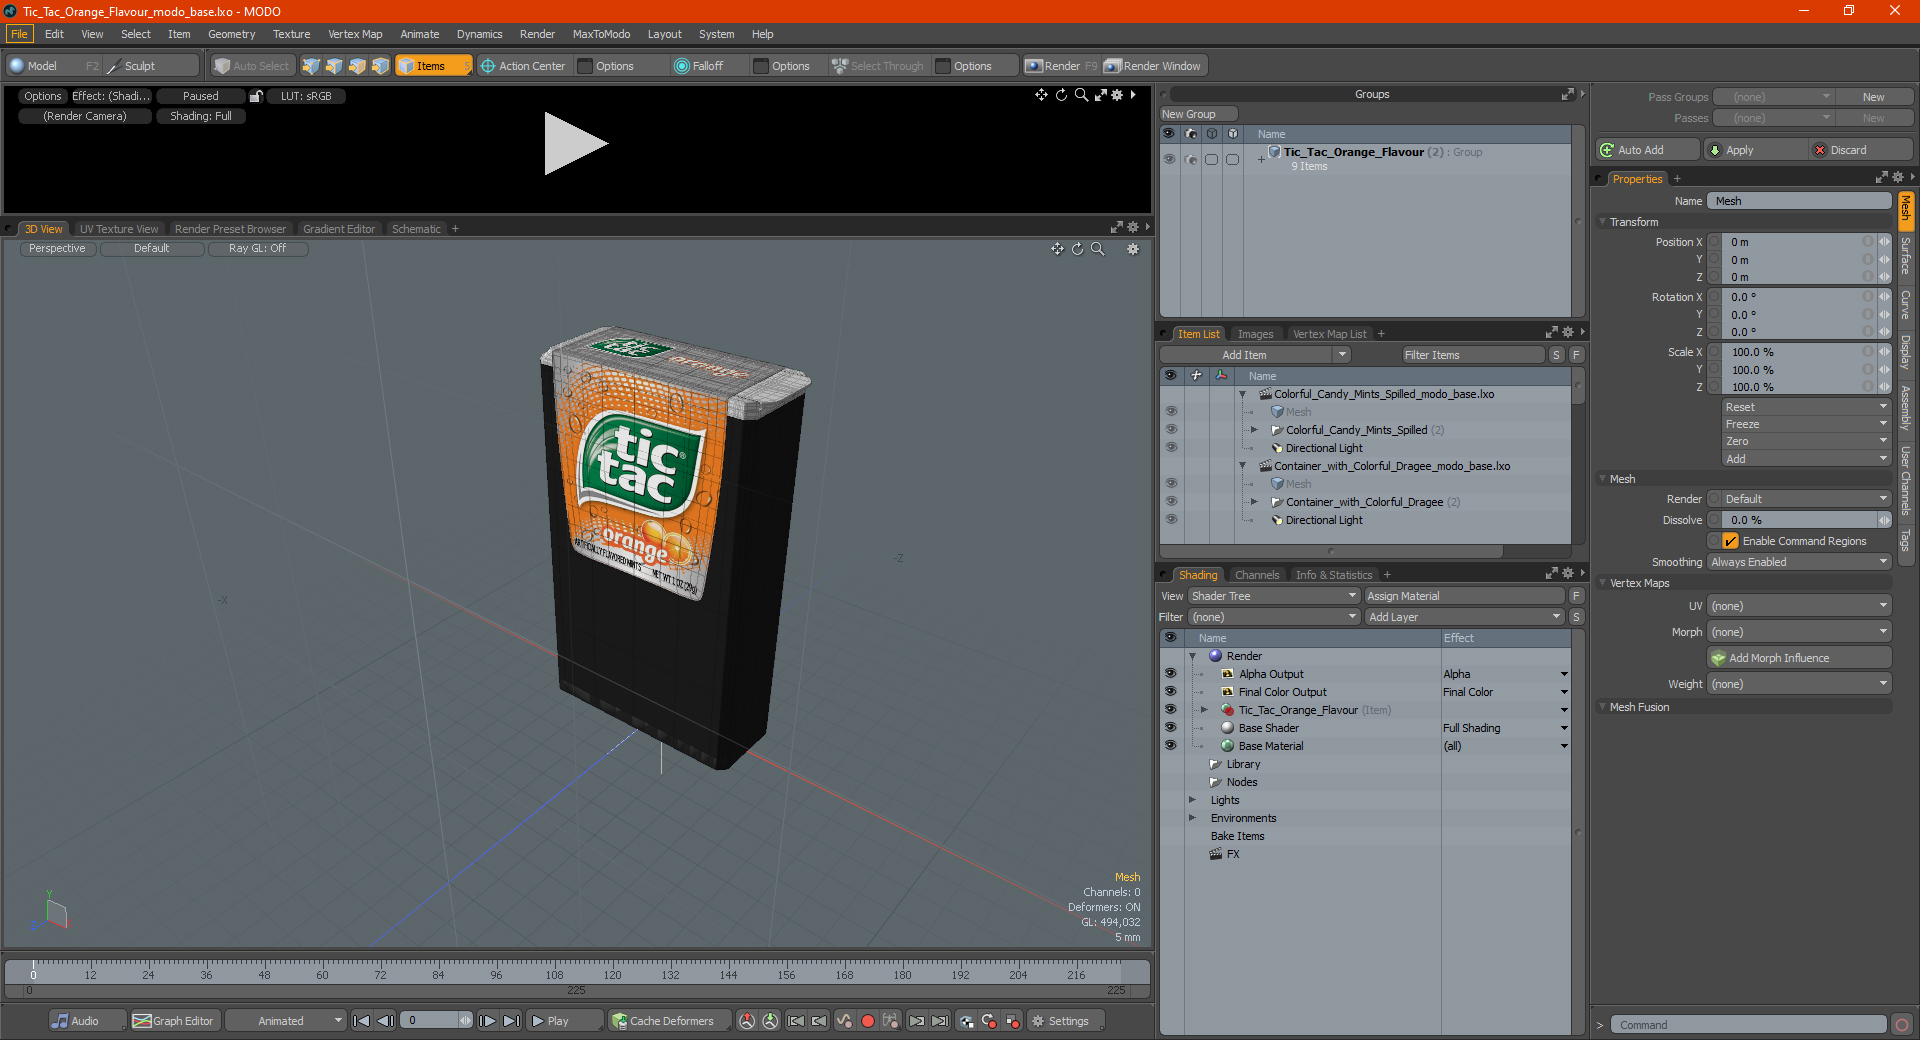The width and height of the screenshot is (1920, 1040).
Task: Click Assign Material button
Action: click(1465, 596)
